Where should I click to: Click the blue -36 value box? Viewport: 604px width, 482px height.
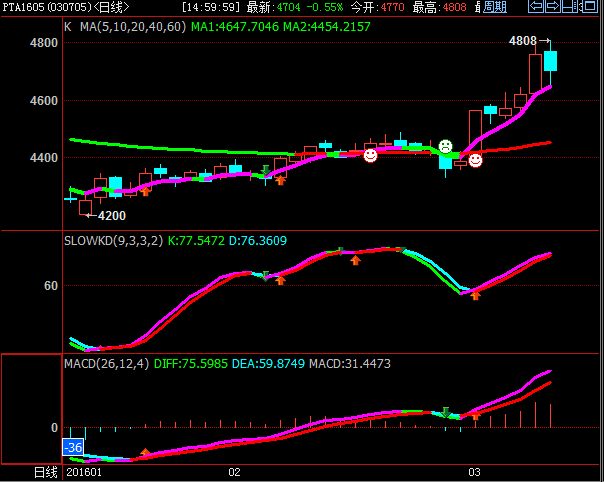tap(73, 447)
